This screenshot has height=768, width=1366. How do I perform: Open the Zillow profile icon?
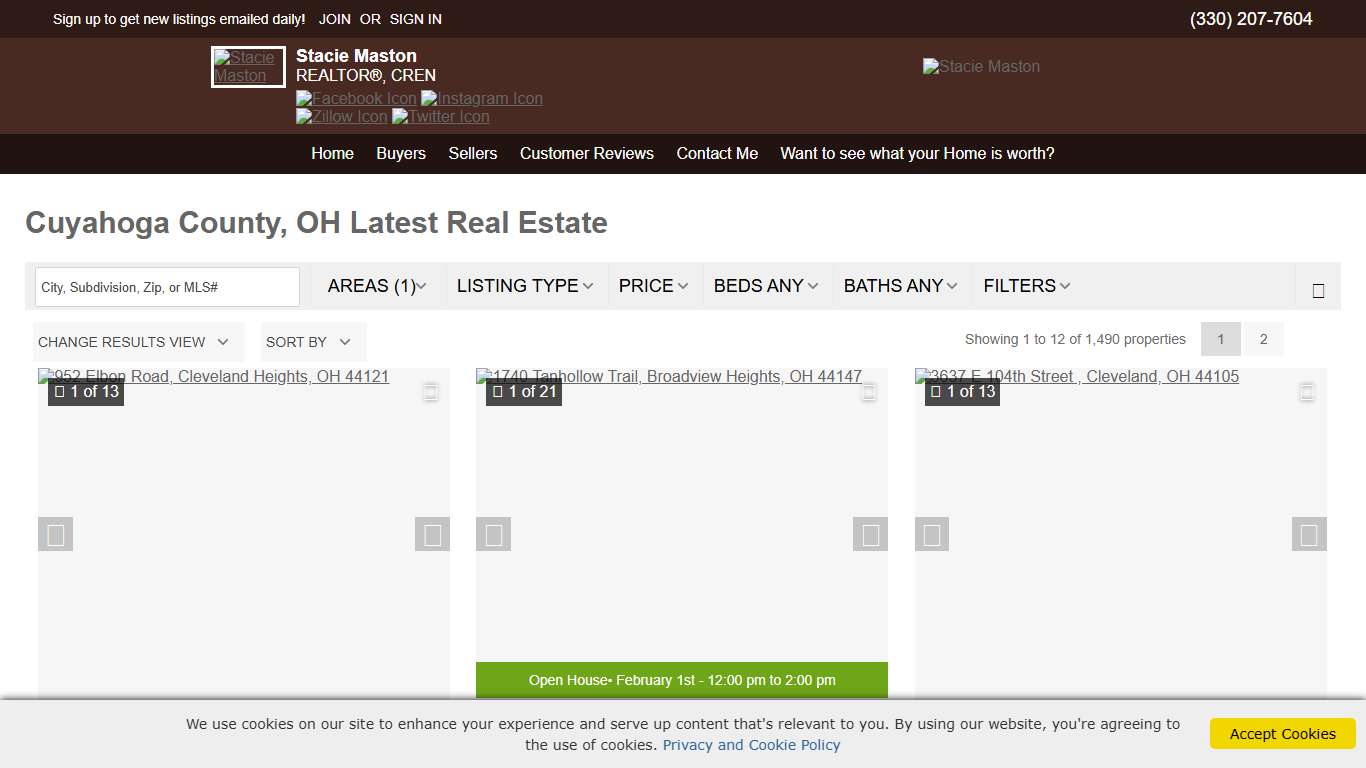tap(341, 117)
